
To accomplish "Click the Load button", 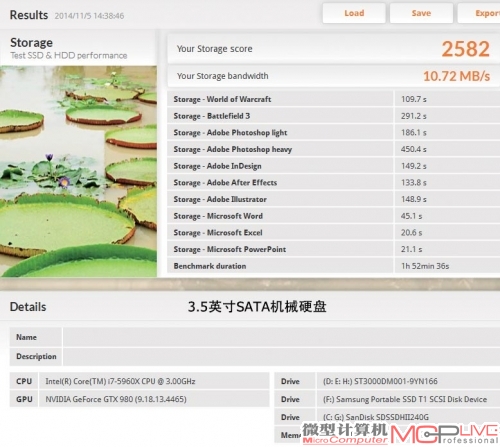I will click(354, 13).
